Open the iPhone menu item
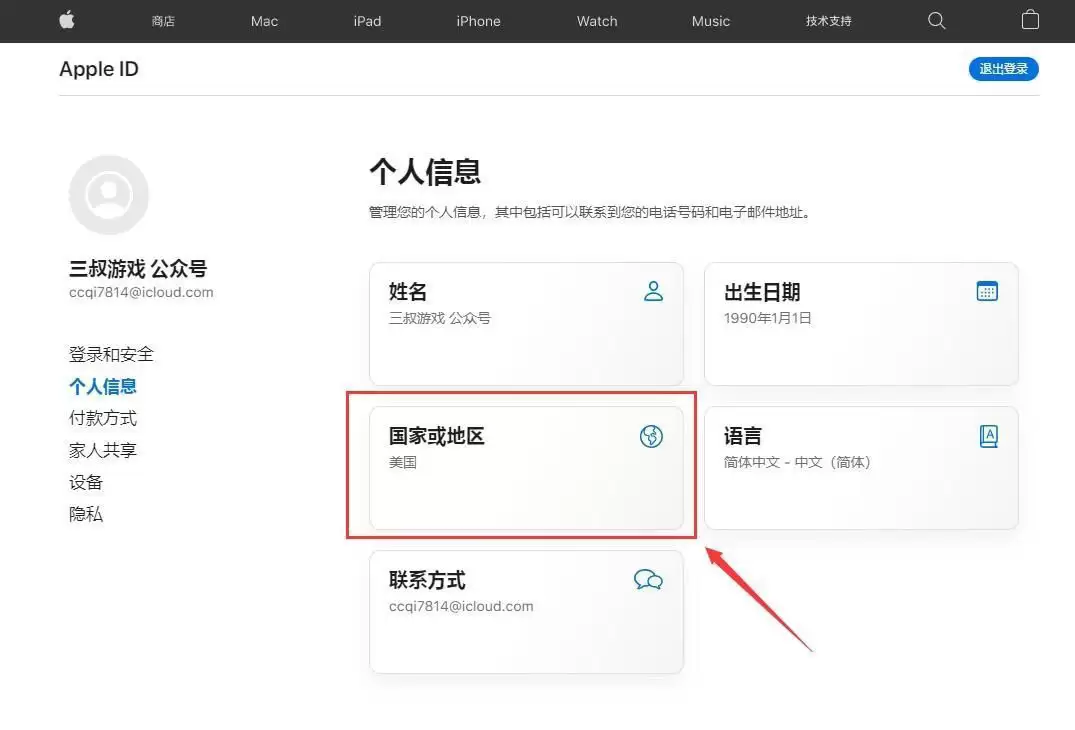The width and height of the screenshot is (1075, 730). (x=478, y=20)
